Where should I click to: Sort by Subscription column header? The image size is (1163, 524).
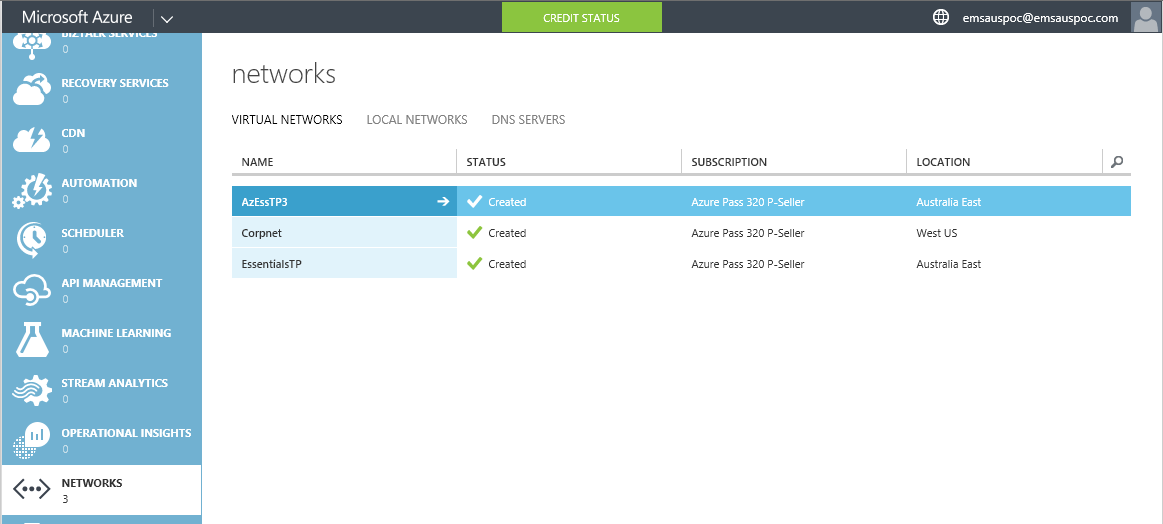click(729, 162)
